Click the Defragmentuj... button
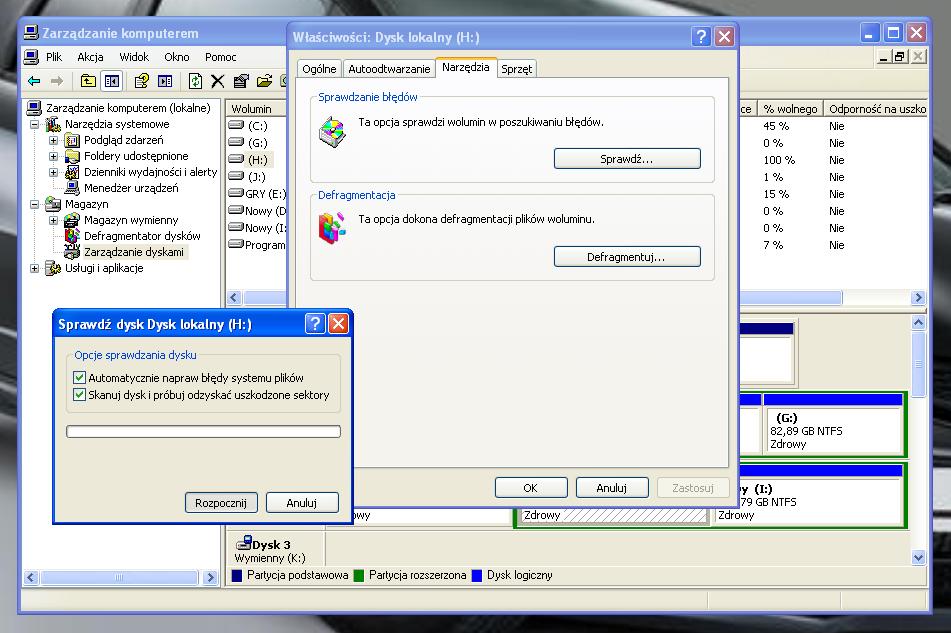 (627, 257)
